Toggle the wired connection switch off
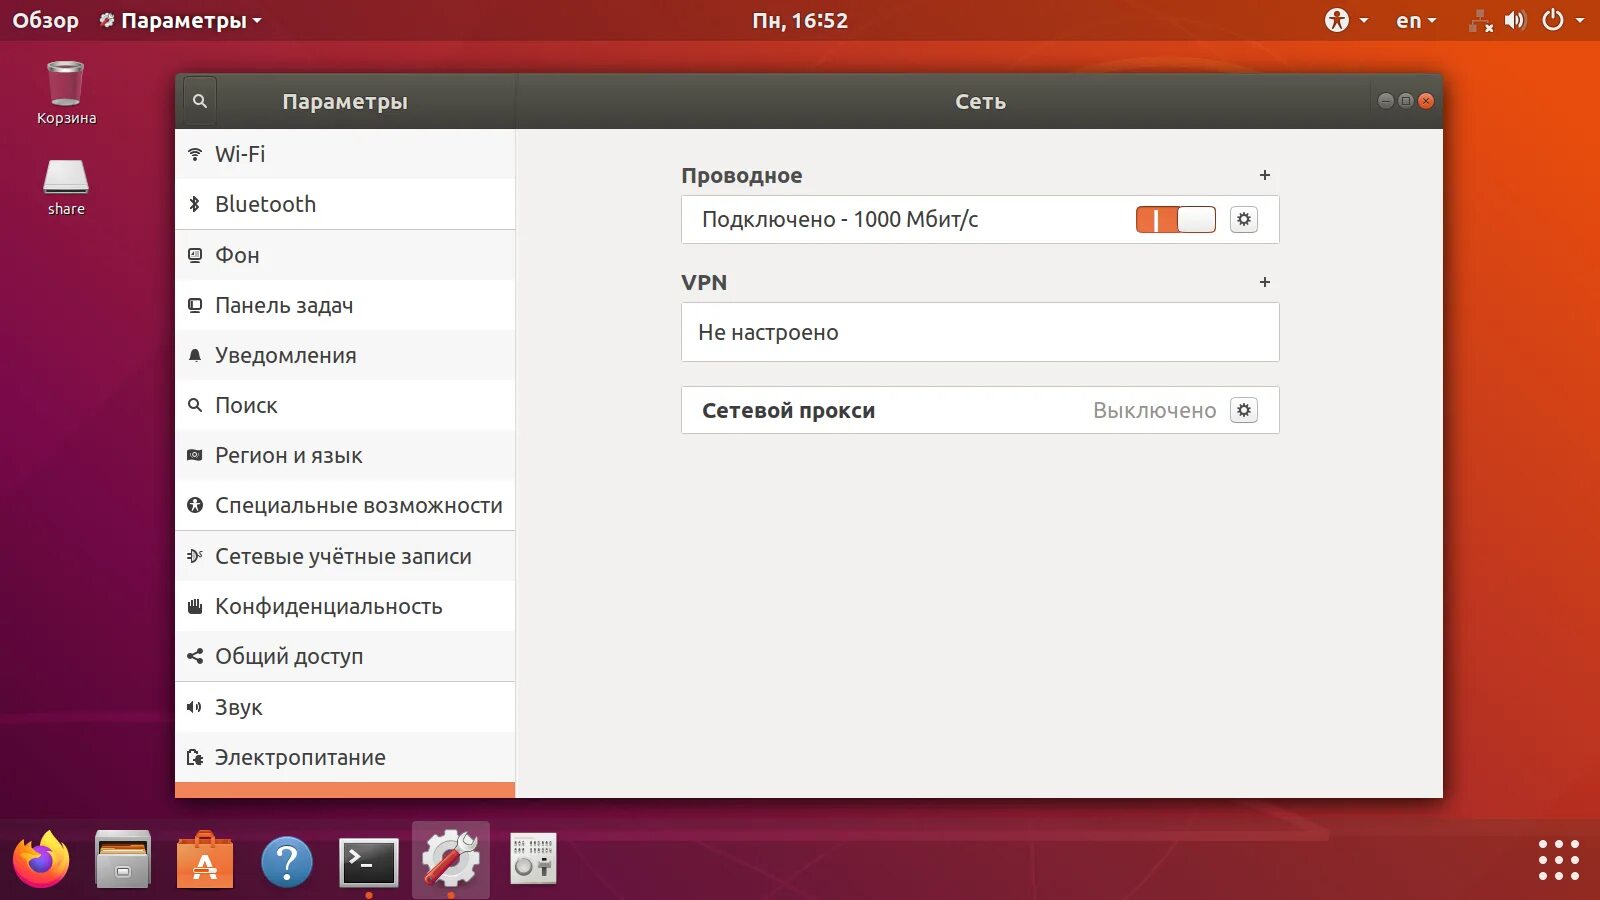 click(x=1176, y=219)
